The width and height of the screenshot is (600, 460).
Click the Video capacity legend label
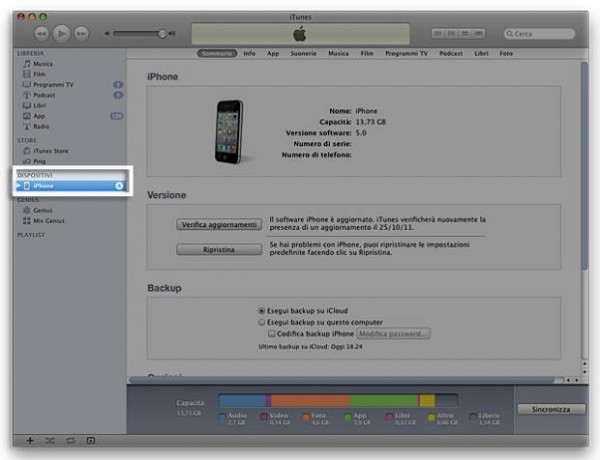pos(279,415)
